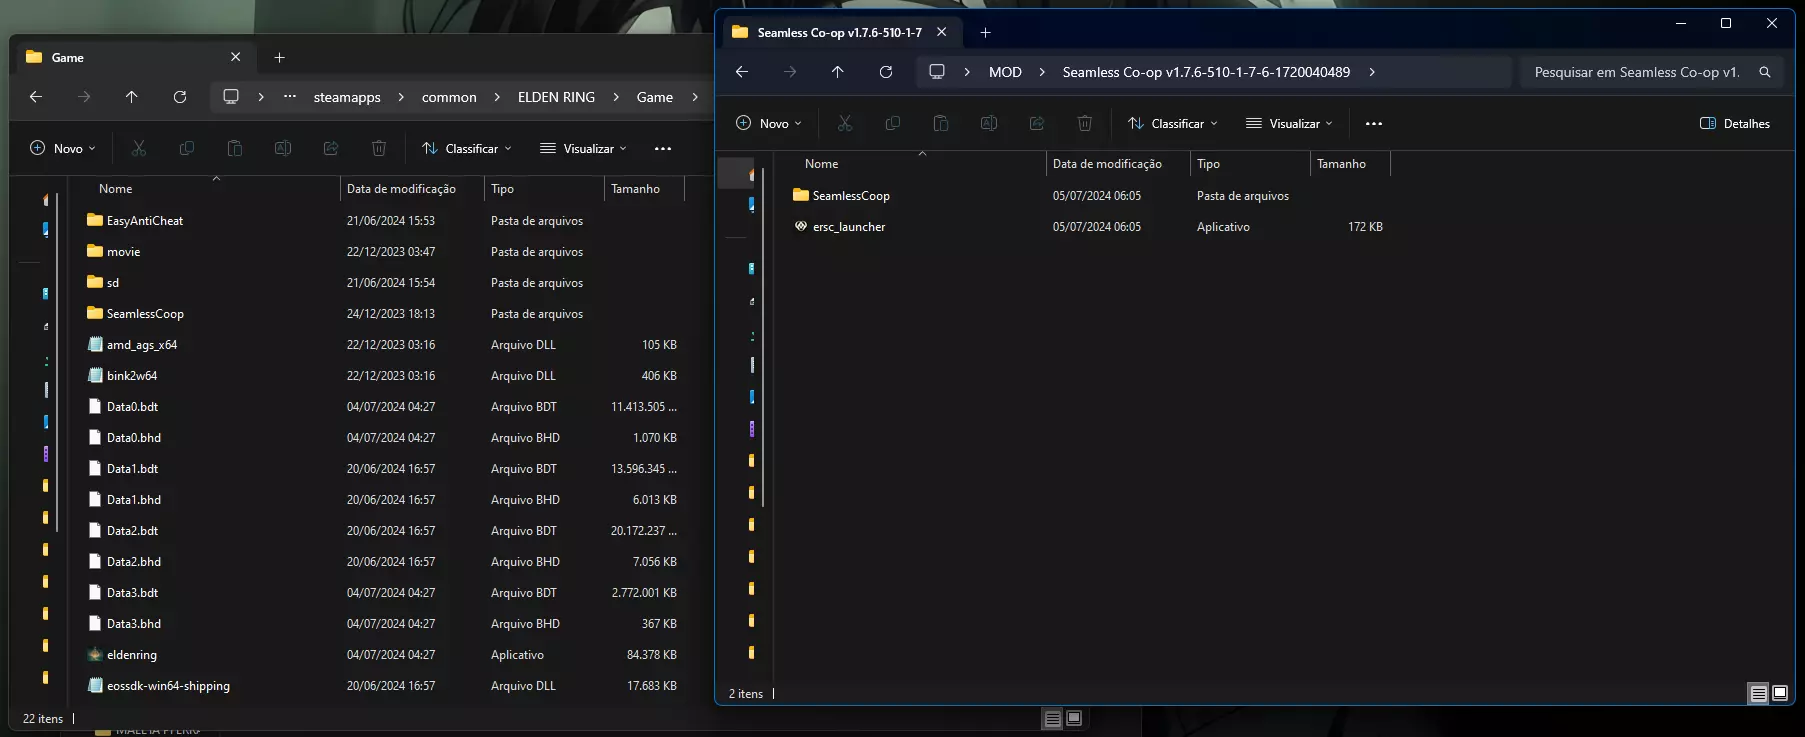The image size is (1805, 737).
Task: Navigate to ELDEN RING breadcrumb
Action: coord(556,97)
